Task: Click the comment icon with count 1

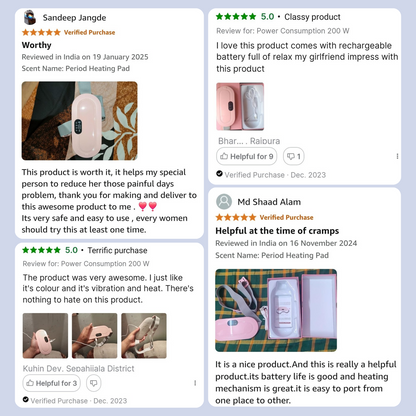Action: click(294, 156)
